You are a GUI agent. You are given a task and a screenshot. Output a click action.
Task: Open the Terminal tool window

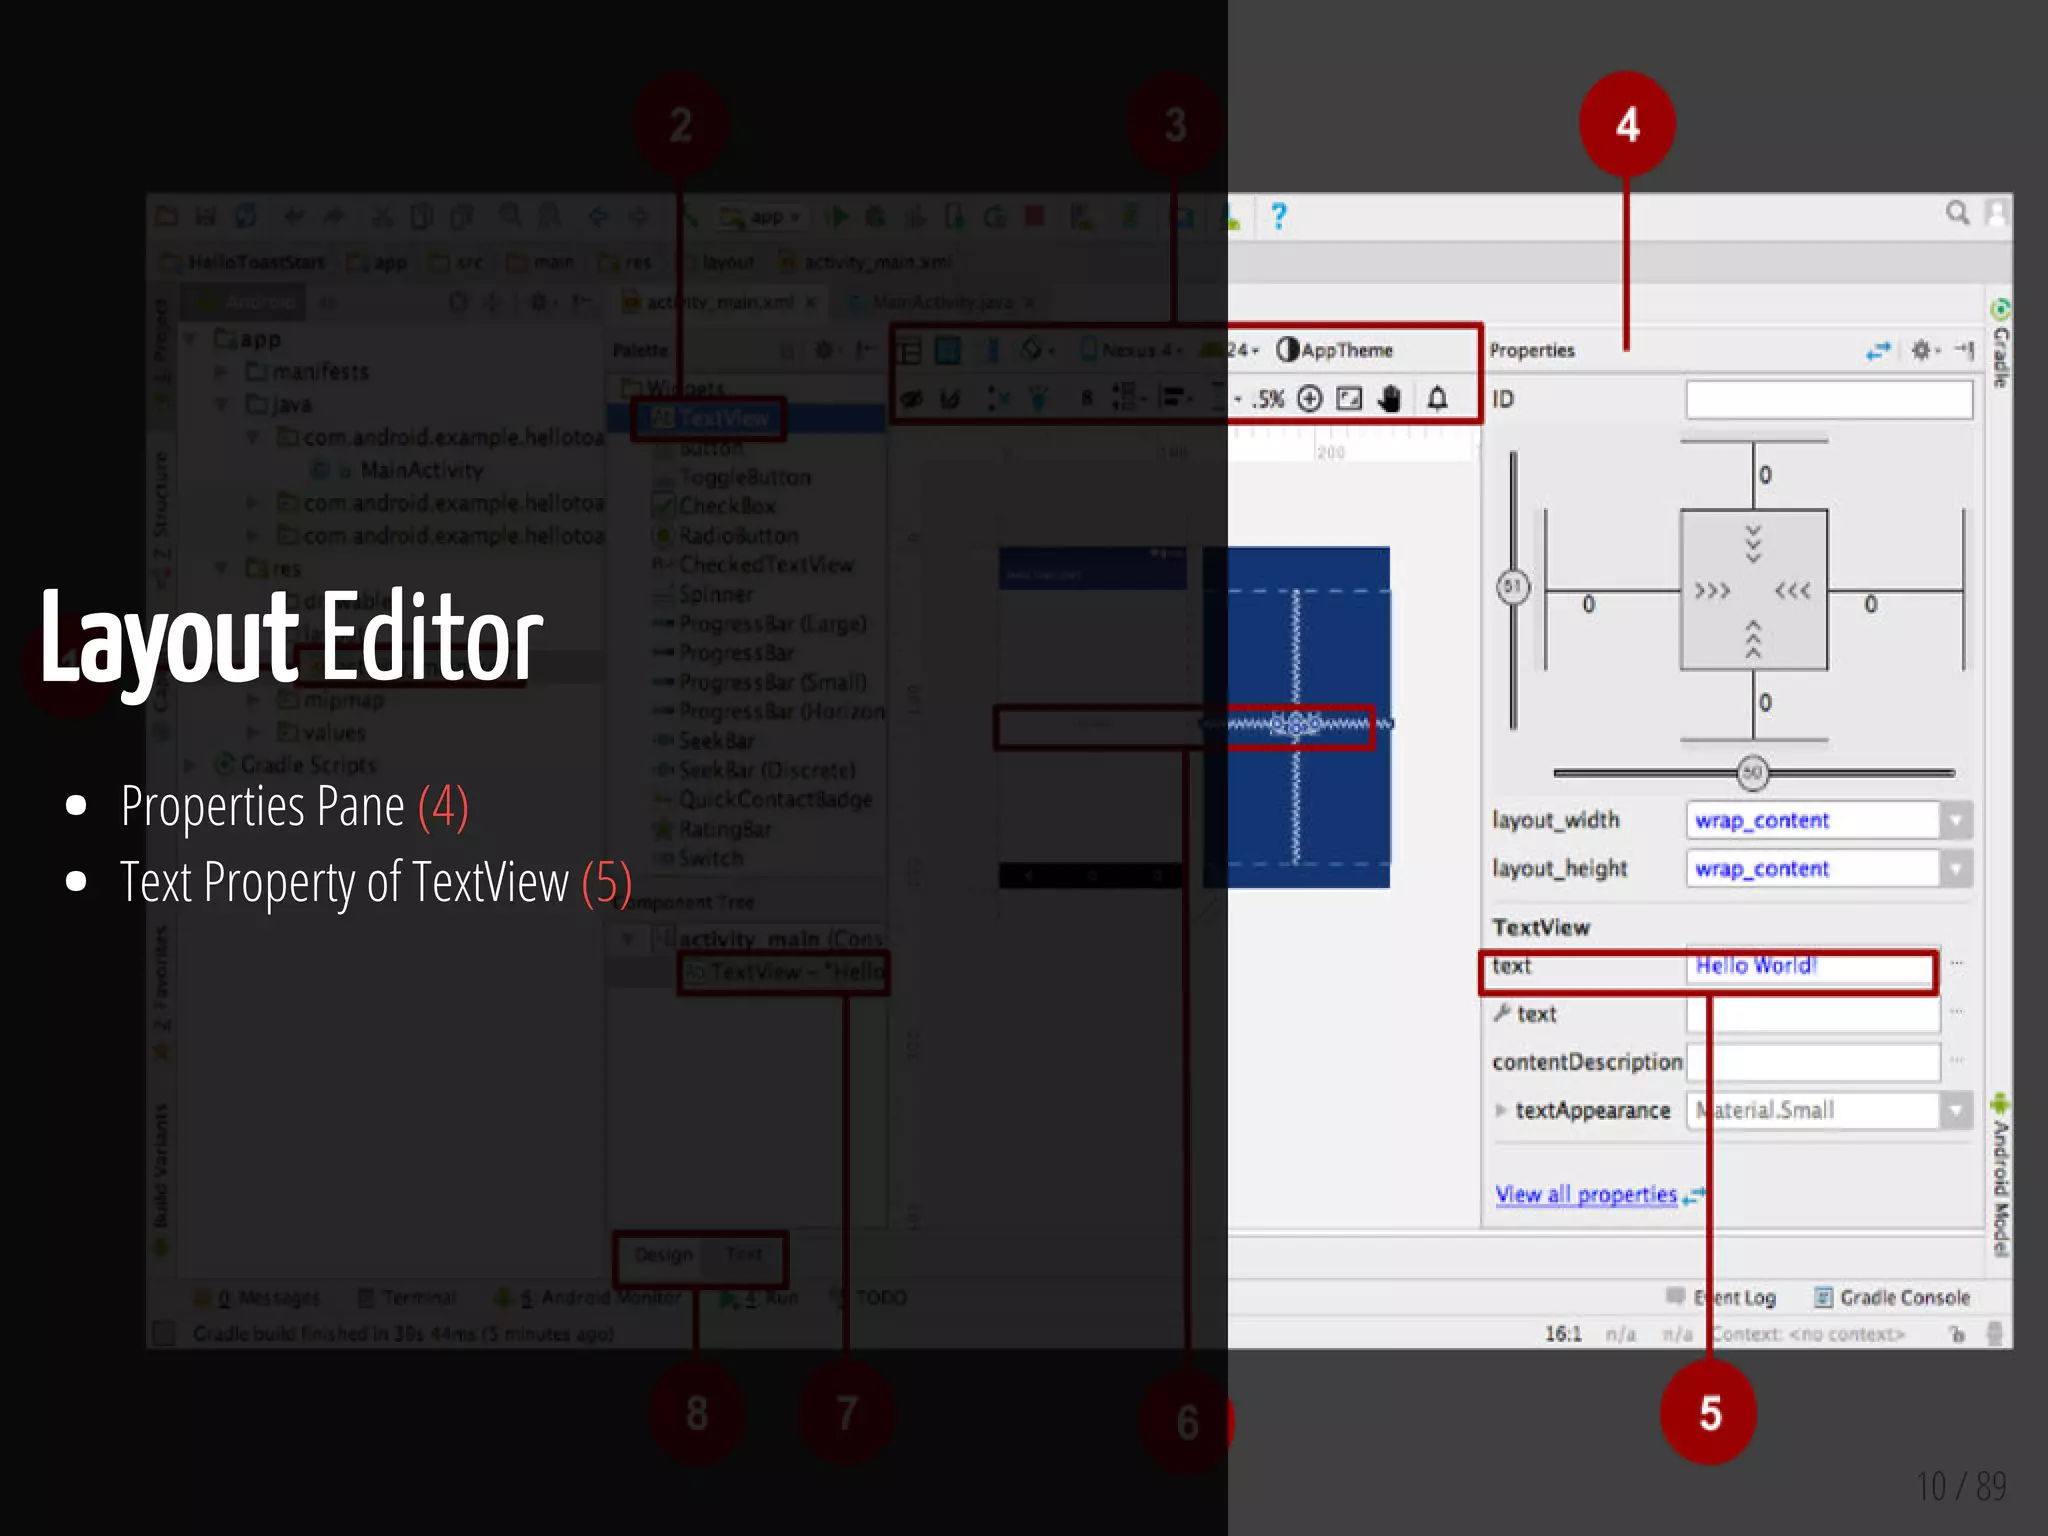(408, 1297)
